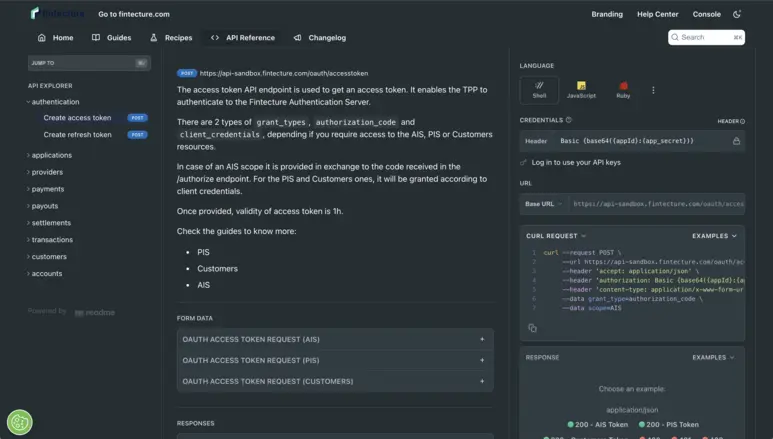Switch to the Changelog tab
The image size is (773, 439).
320,38
